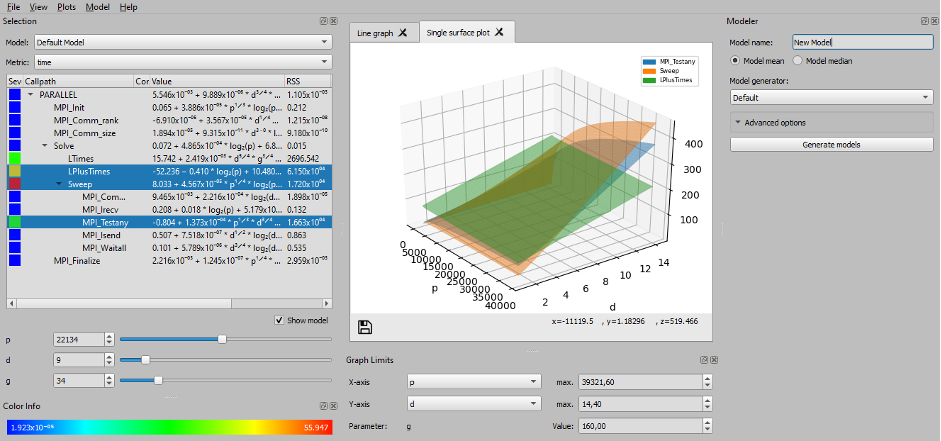Click the g value spinbox showing 34
Image resolution: width=941 pixels, height=441 pixels.
pyautogui.click(x=83, y=380)
